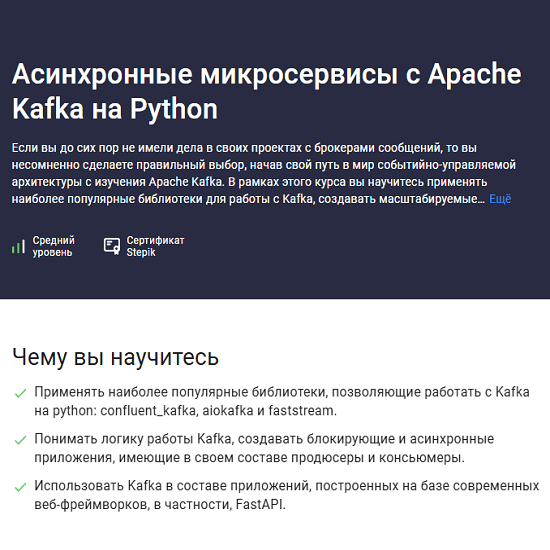This screenshot has width=550, height=550.
Task: Click "Apache Kafka" in the description paragraph
Action: (186, 182)
